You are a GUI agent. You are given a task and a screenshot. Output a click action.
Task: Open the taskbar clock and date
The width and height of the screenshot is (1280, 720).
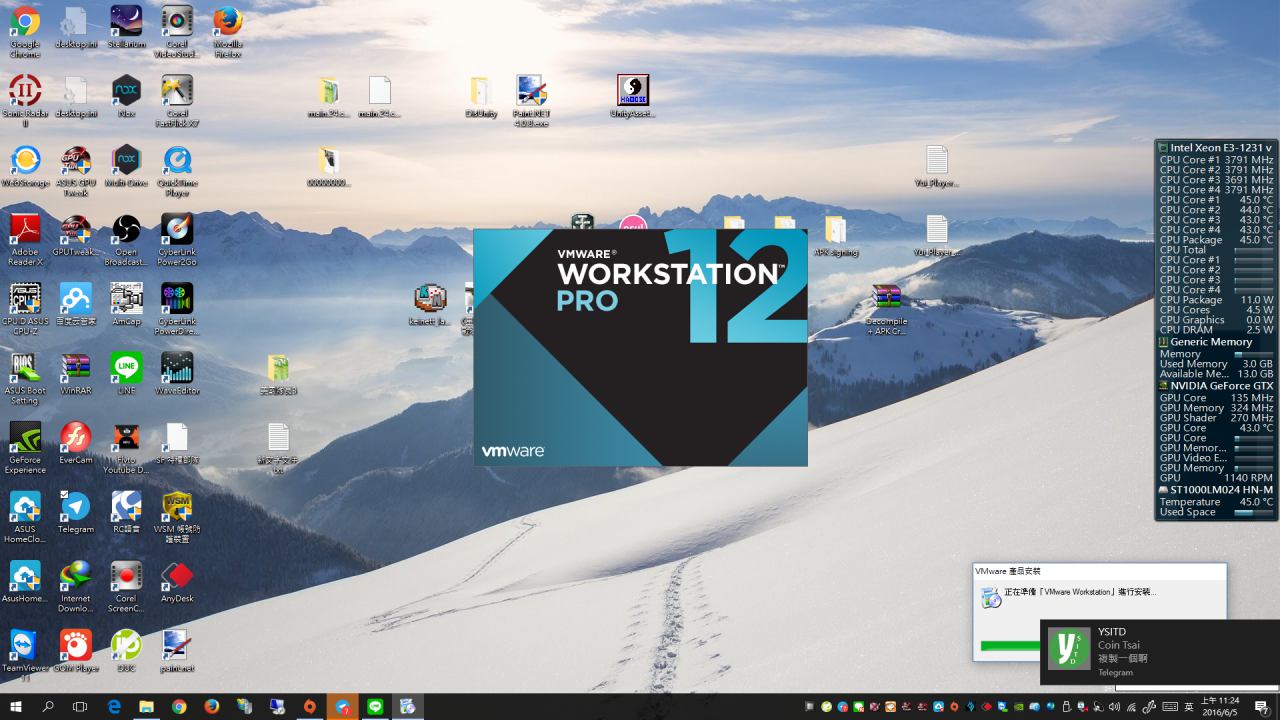click(x=1220, y=707)
